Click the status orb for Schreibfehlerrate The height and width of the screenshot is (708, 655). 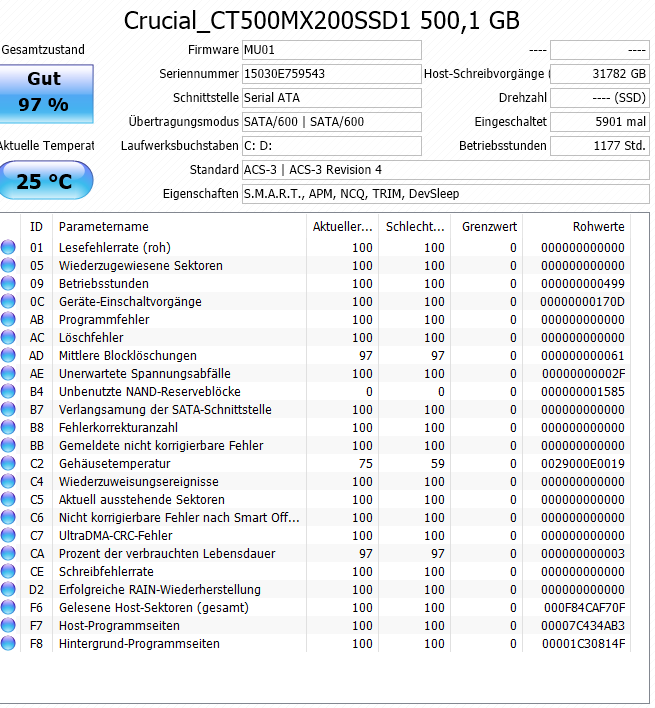[x=8, y=571]
